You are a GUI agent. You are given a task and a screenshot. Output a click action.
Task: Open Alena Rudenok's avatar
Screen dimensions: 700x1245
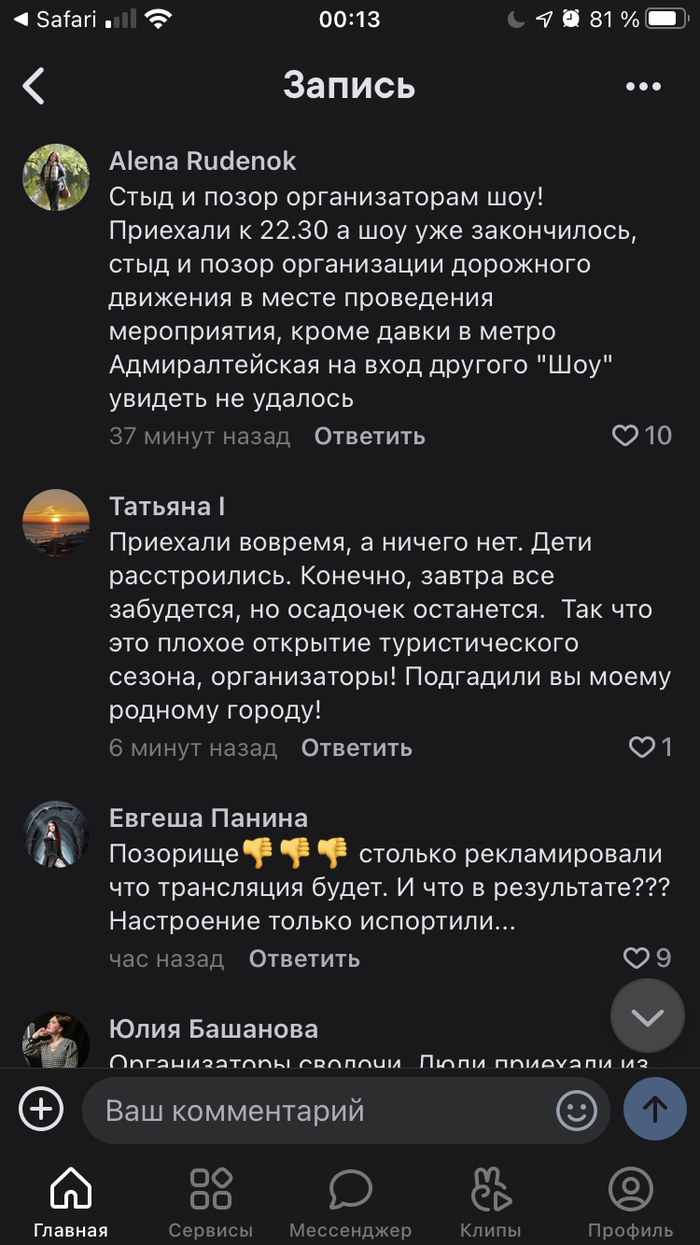pyautogui.click(x=56, y=177)
